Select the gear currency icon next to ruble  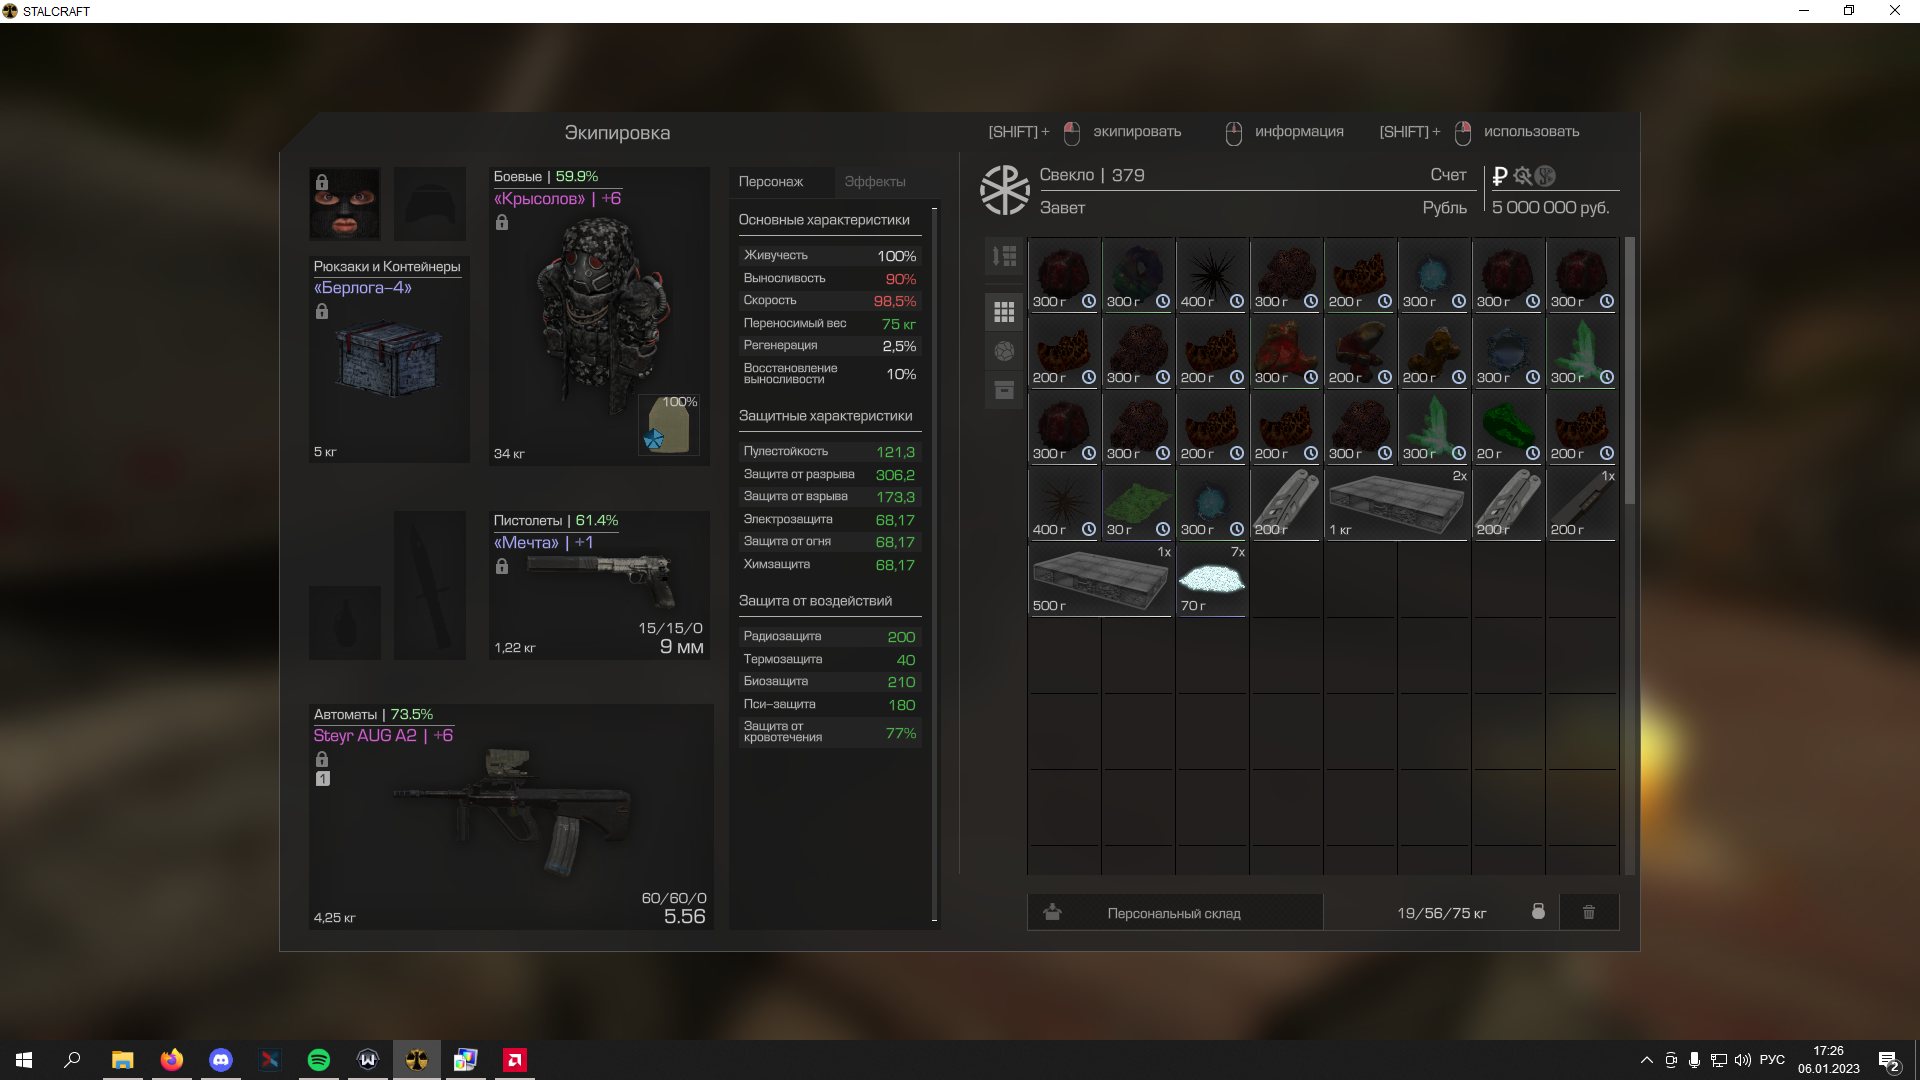tap(1522, 176)
